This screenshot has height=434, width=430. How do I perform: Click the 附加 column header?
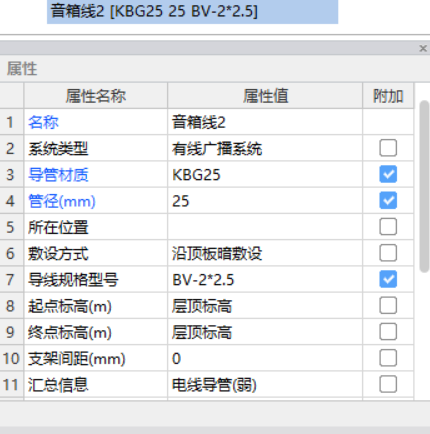point(388,96)
